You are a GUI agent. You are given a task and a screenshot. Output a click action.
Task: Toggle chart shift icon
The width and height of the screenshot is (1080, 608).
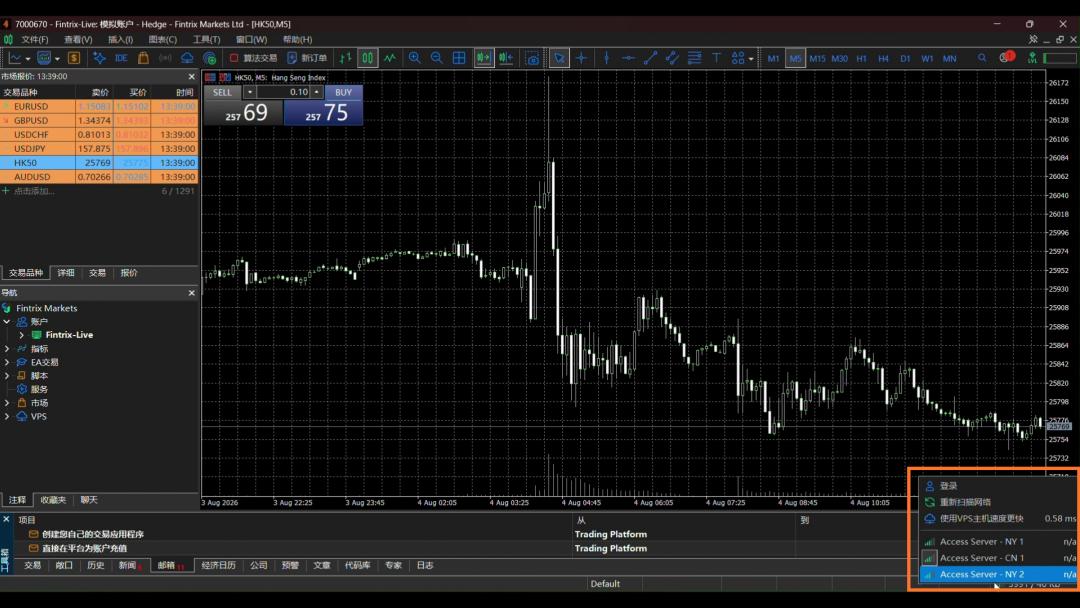[506, 59]
